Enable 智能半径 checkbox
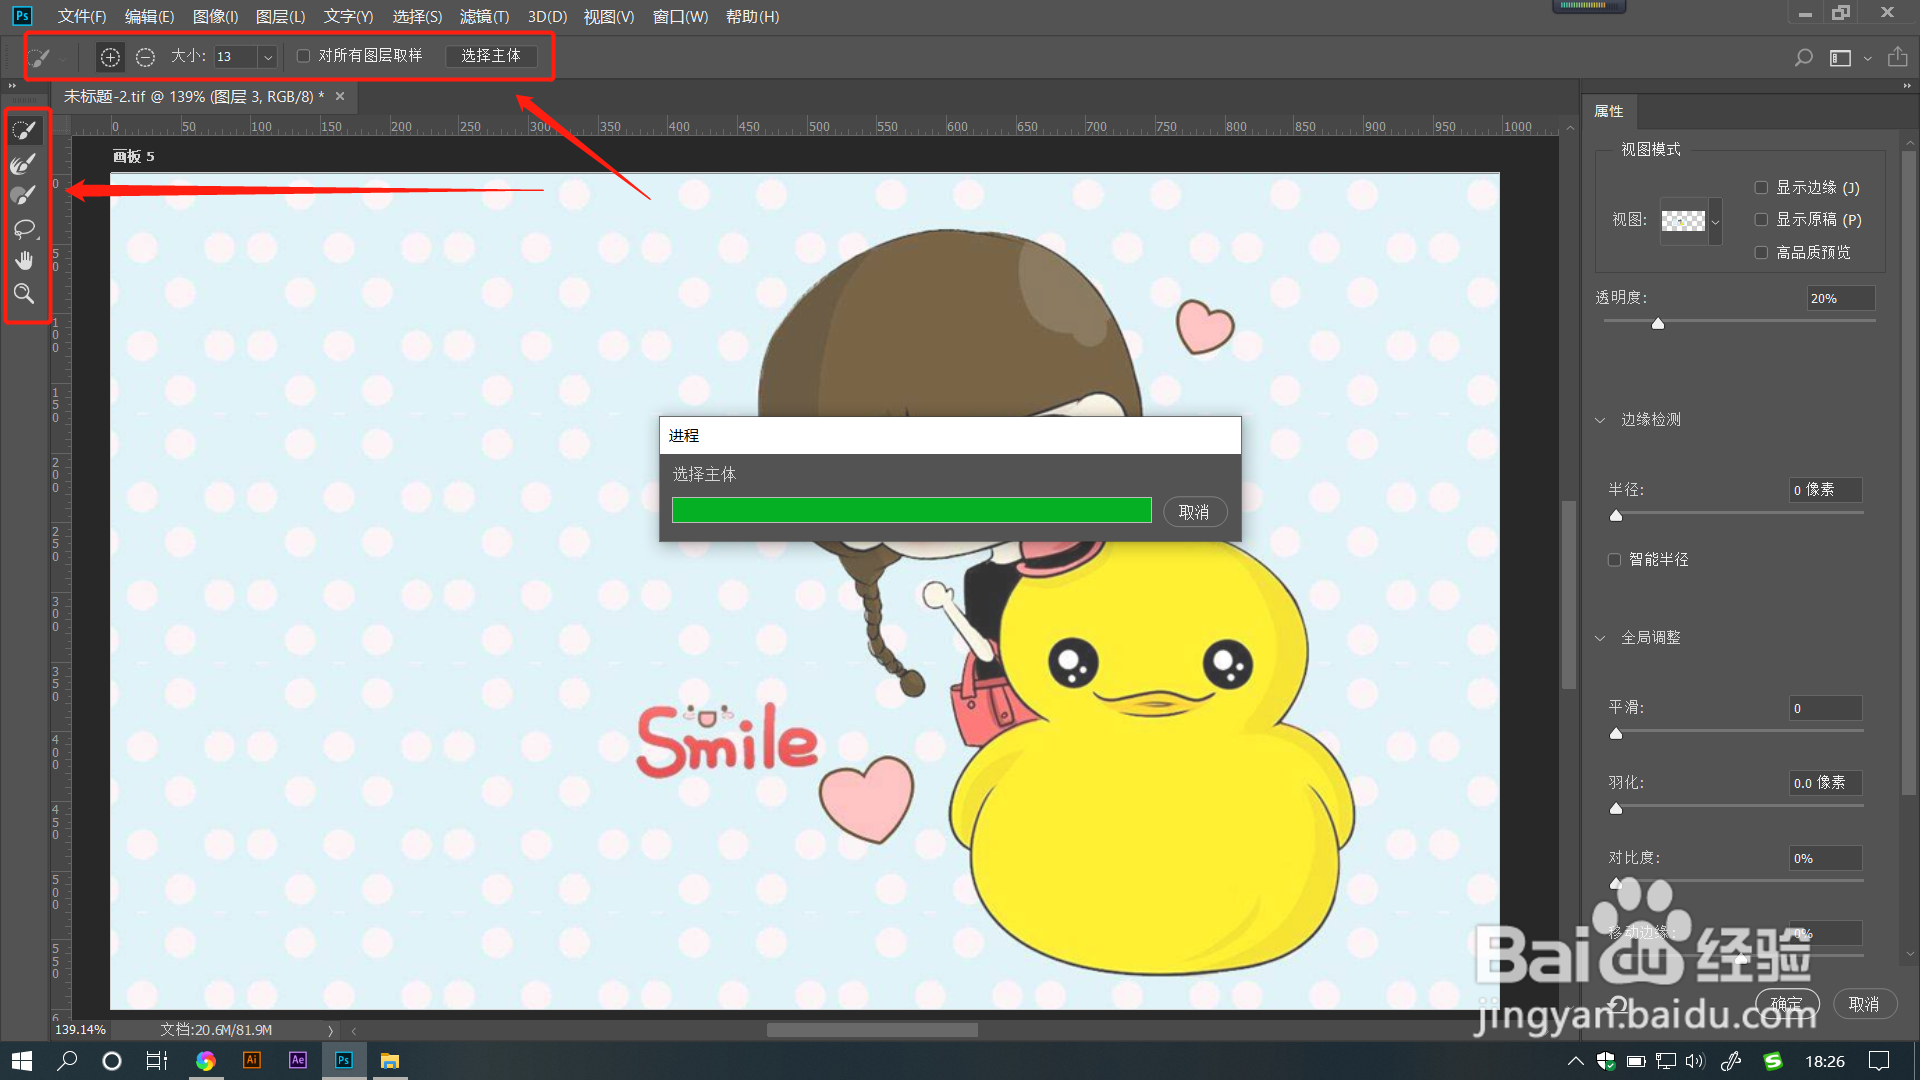The height and width of the screenshot is (1080, 1920). [1614, 559]
